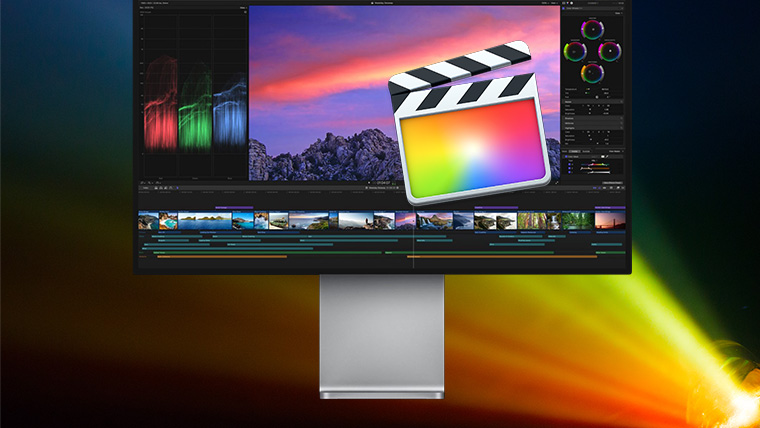Click the hue saturation curves graph
Viewport: 760px width, 428px height.
click(x=595, y=168)
